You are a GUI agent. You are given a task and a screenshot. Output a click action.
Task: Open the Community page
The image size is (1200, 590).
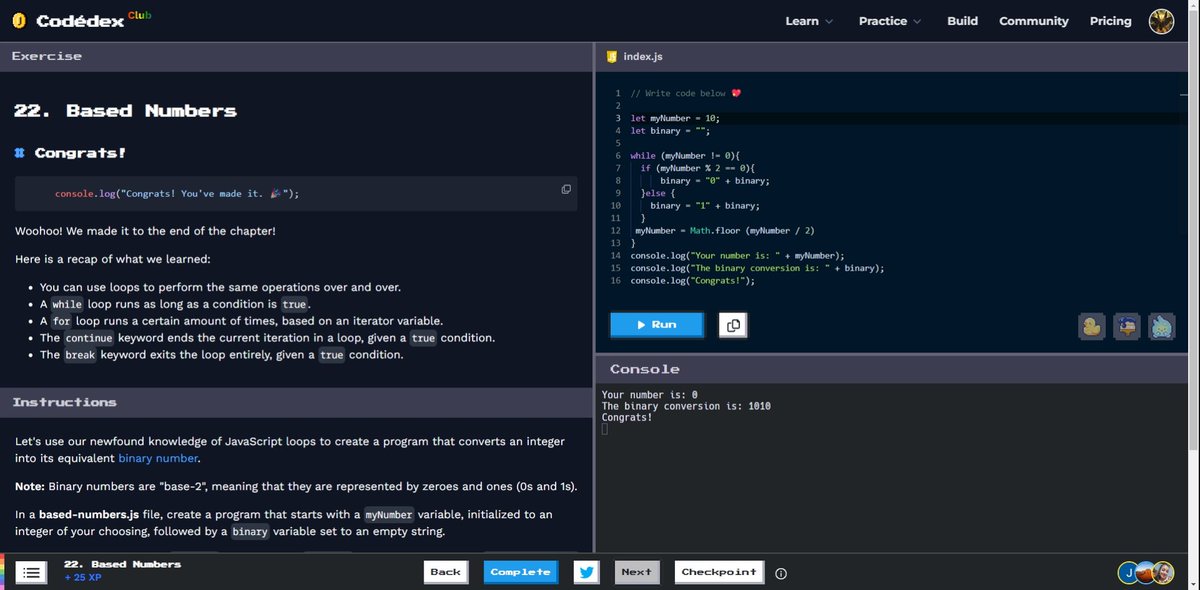(1033, 21)
